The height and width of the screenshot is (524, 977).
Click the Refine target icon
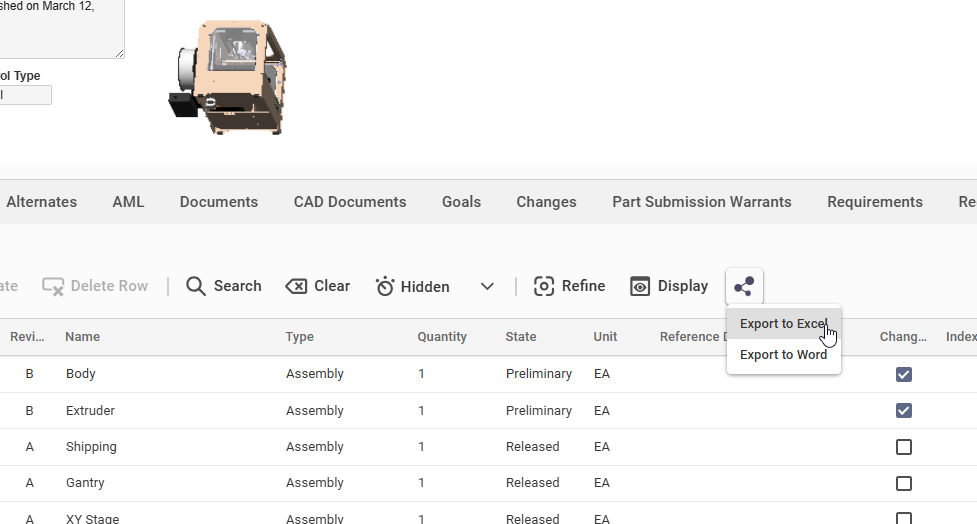(x=544, y=286)
